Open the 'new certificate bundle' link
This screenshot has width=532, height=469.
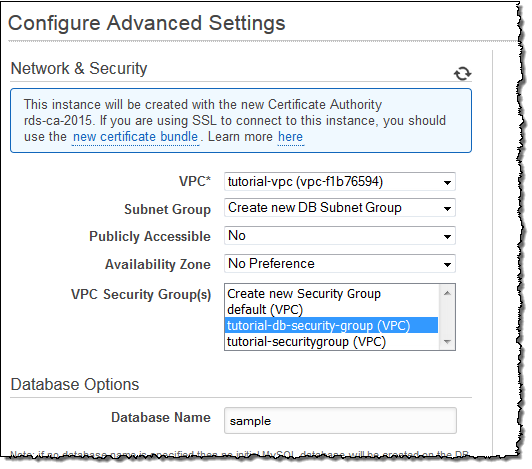[135, 137]
